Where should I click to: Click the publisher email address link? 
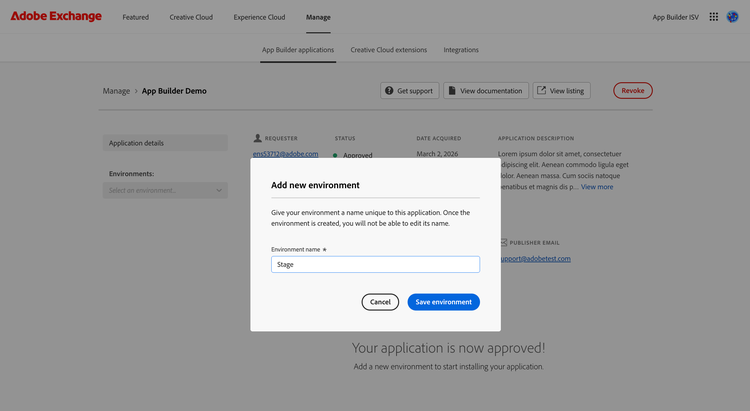[535, 259]
